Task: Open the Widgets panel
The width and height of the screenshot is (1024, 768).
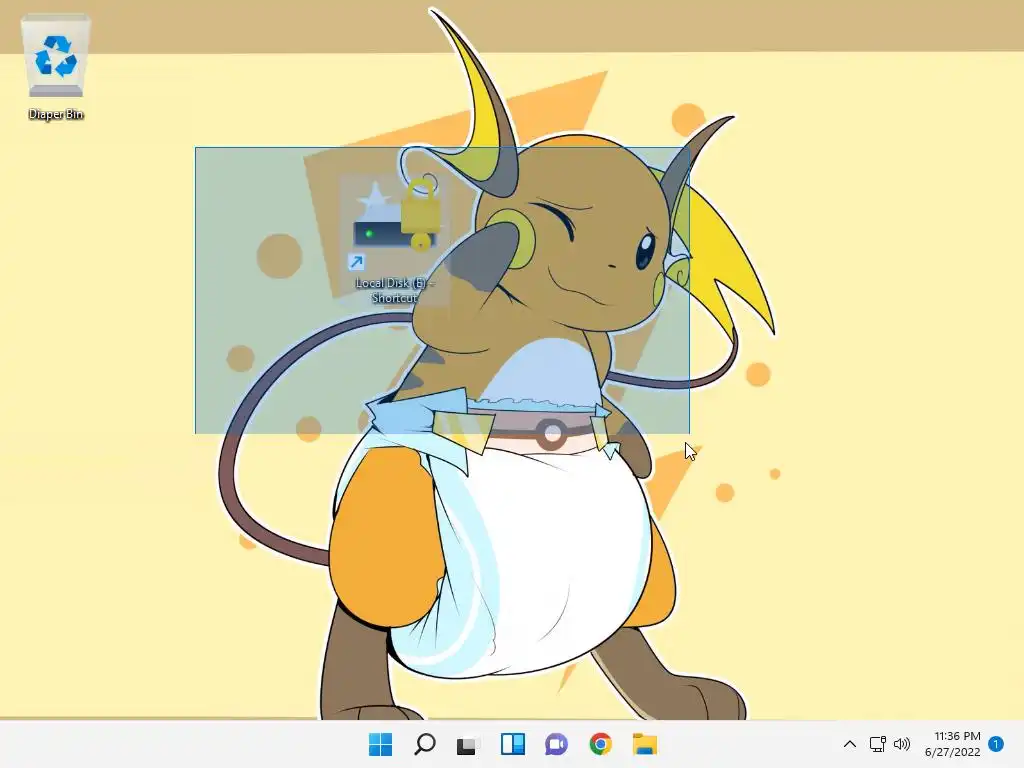Action: point(513,744)
